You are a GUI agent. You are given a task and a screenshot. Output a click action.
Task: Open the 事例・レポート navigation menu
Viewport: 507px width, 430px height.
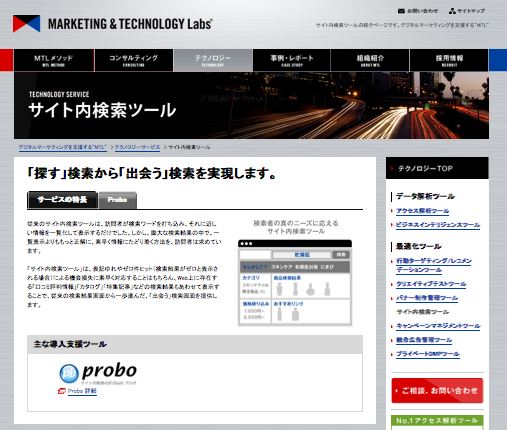pyautogui.click(x=292, y=60)
